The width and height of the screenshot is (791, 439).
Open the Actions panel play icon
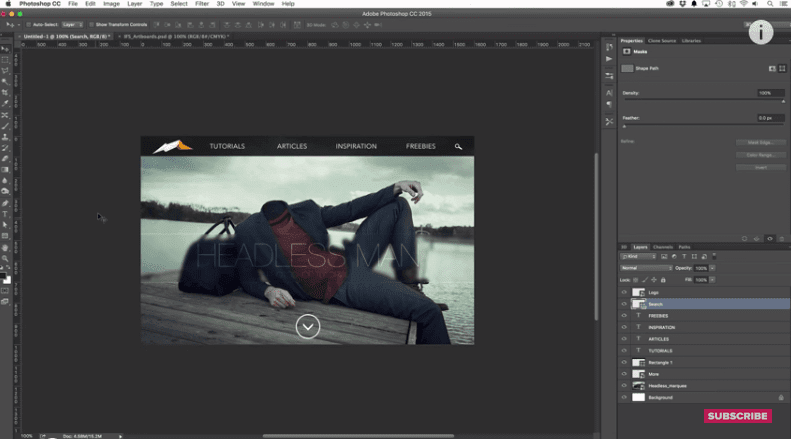[609, 59]
